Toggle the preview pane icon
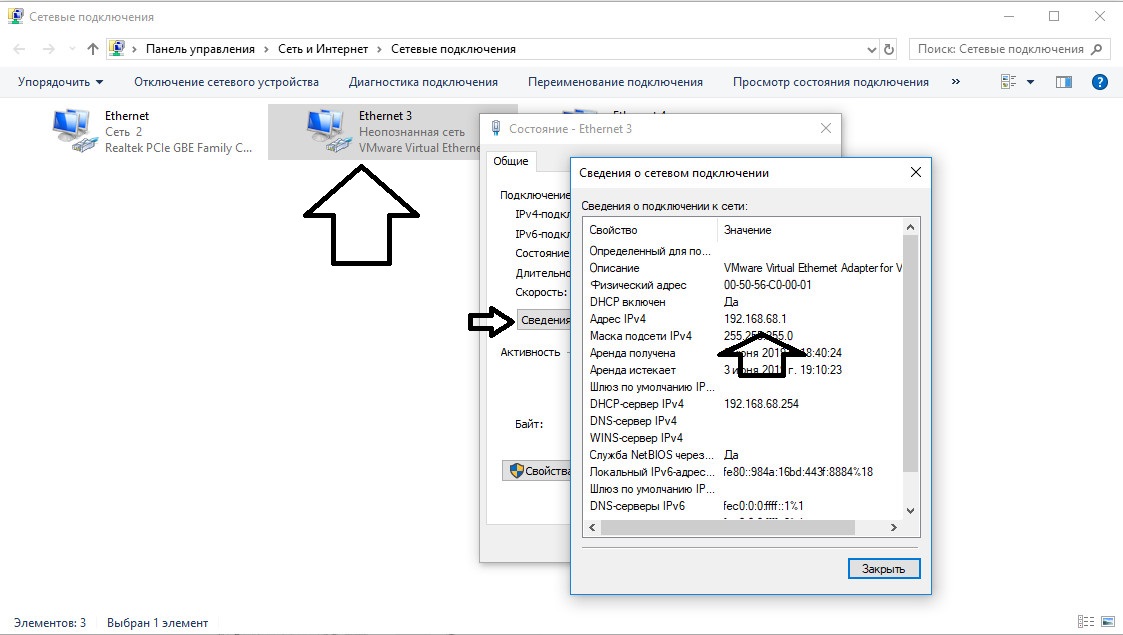 pyautogui.click(x=1063, y=82)
